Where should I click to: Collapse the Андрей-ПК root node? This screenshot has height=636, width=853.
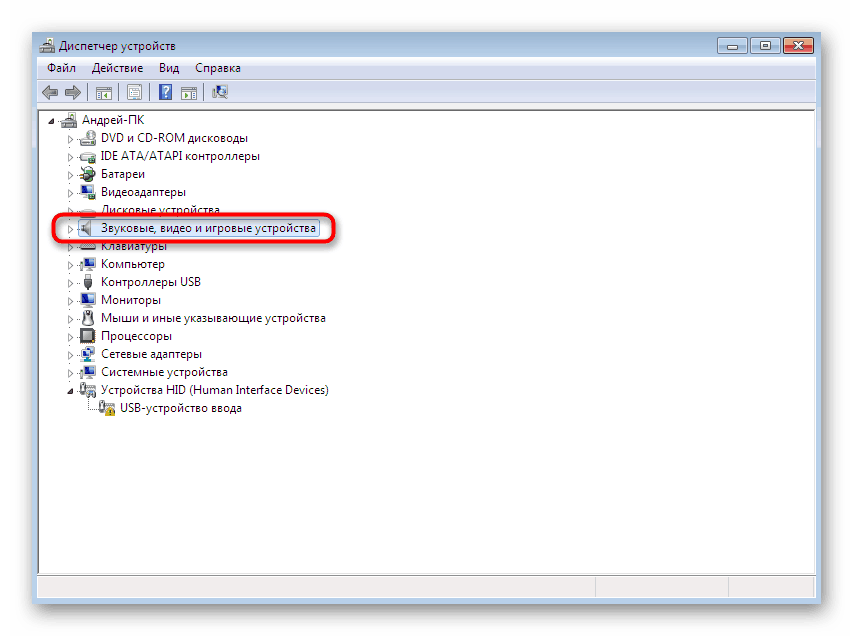tap(51, 121)
